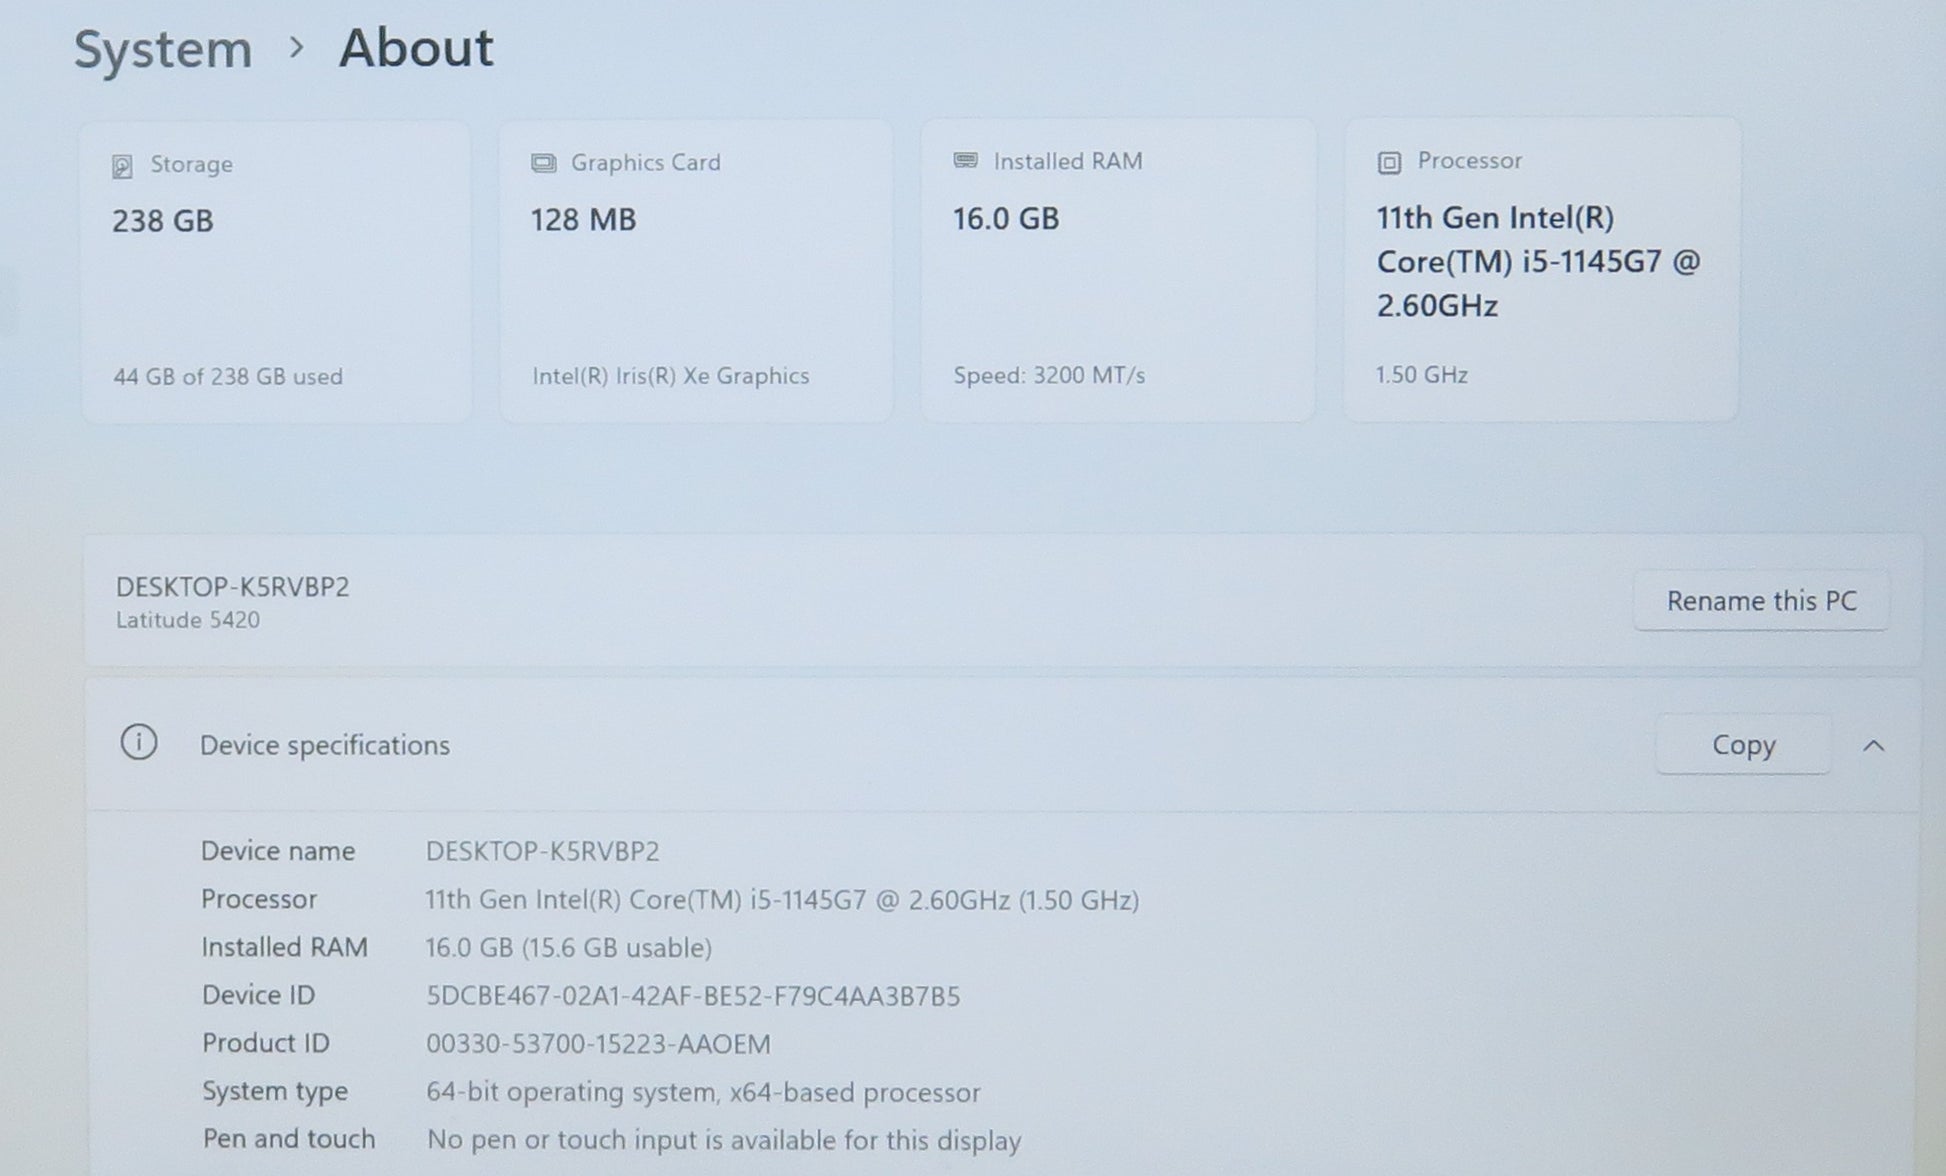
Task: Open the Storage 238 GB card
Action: click(276, 271)
